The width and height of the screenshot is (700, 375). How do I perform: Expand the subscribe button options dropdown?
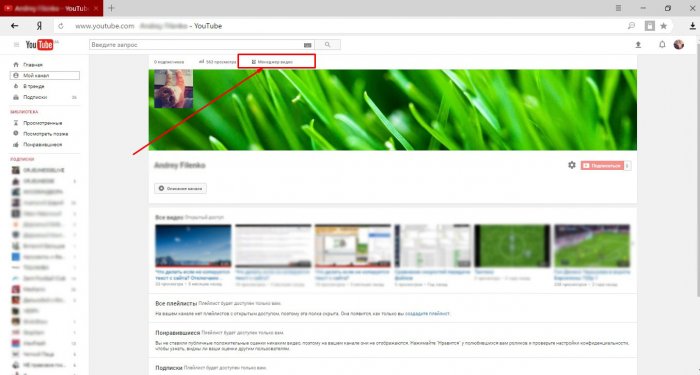tap(627, 166)
